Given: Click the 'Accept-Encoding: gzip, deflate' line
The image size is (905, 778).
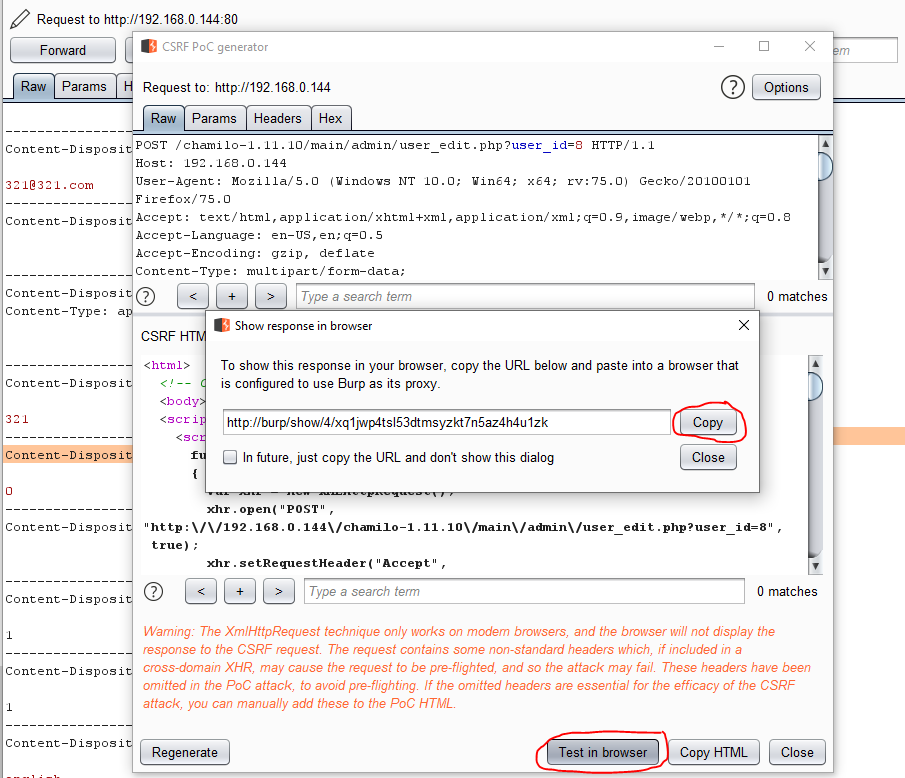Looking at the screenshot, I should coord(255,253).
